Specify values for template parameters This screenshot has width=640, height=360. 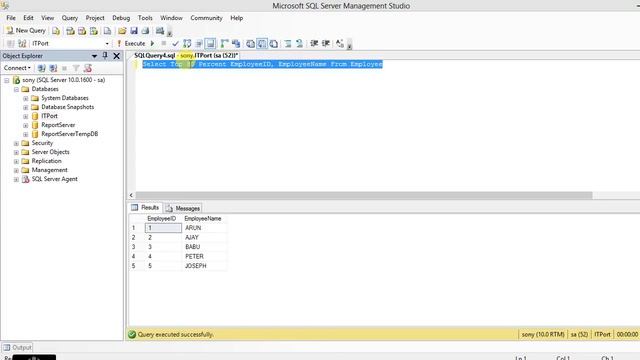[340, 43]
